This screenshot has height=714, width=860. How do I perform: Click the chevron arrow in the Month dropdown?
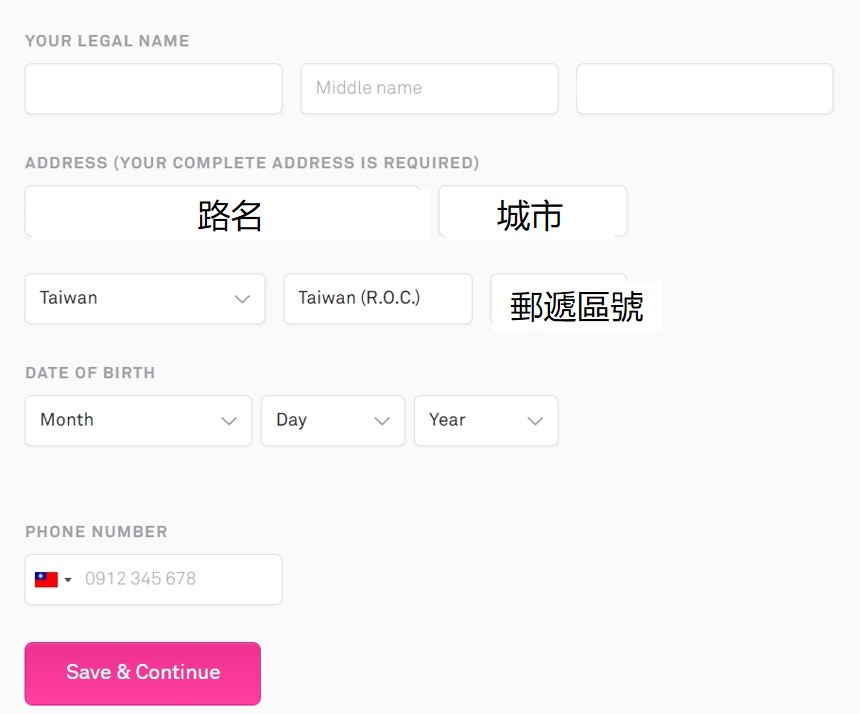229,421
